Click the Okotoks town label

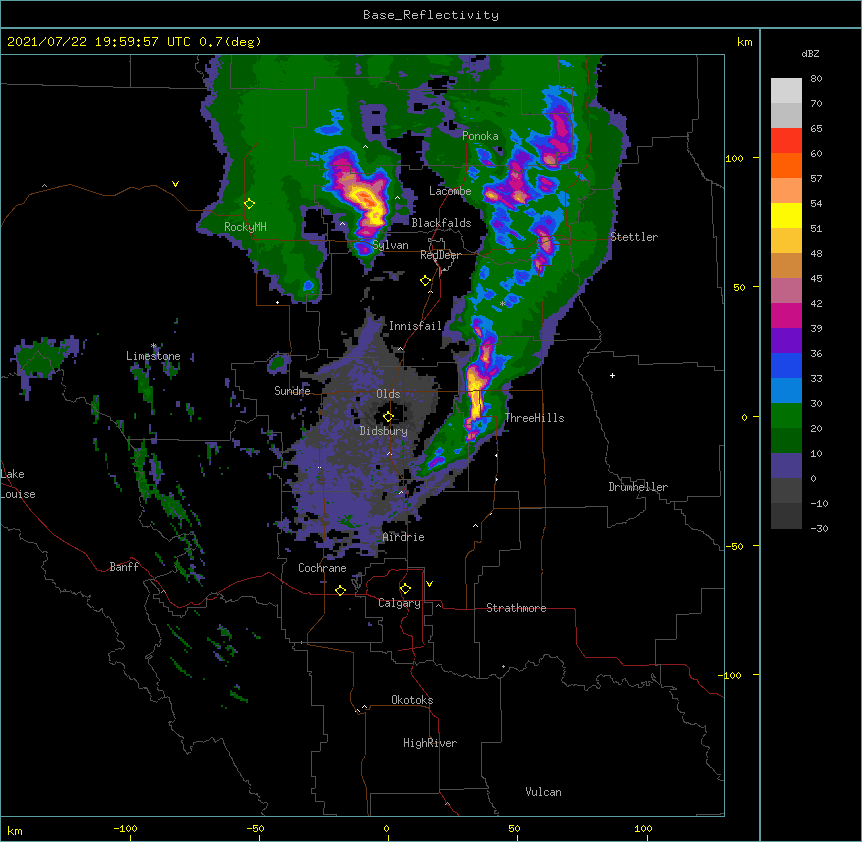coord(412,700)
